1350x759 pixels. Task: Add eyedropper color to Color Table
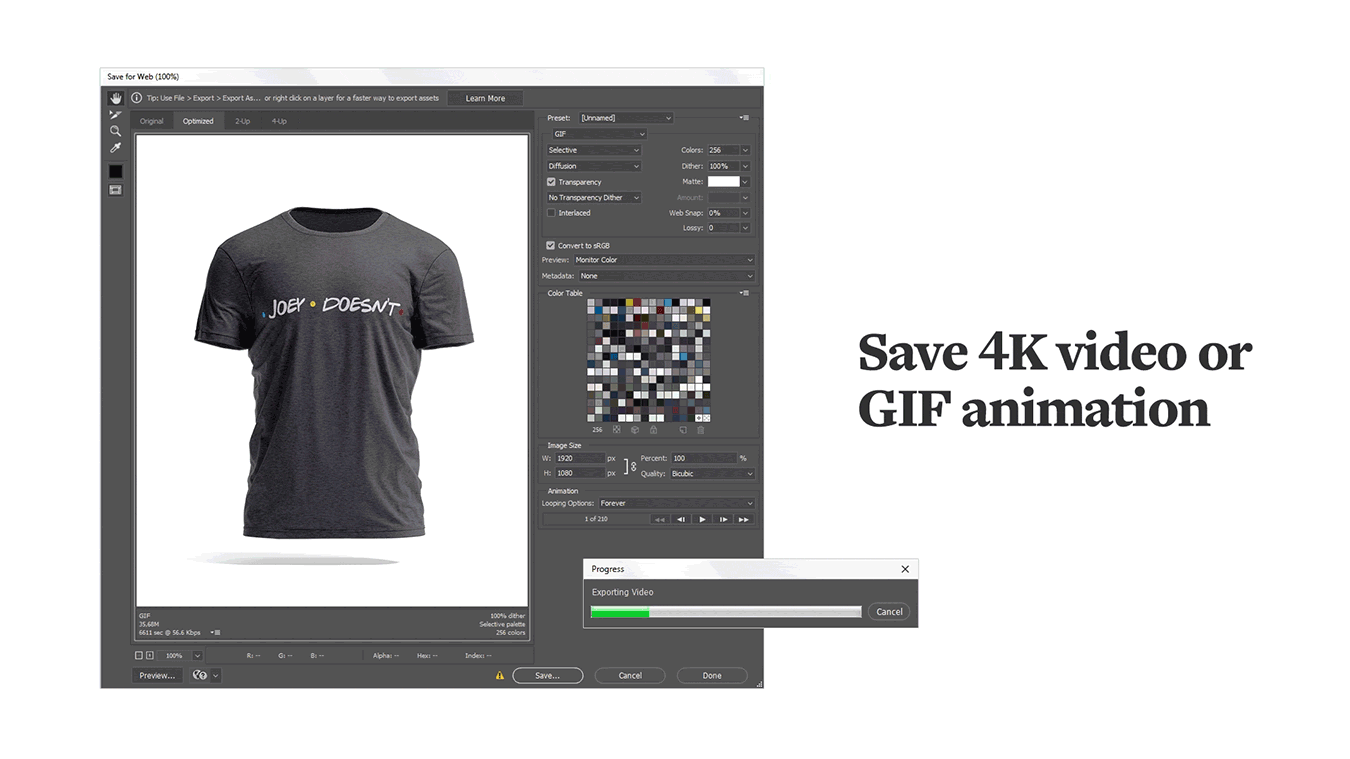pyautogui.click(x=683, y=430)
